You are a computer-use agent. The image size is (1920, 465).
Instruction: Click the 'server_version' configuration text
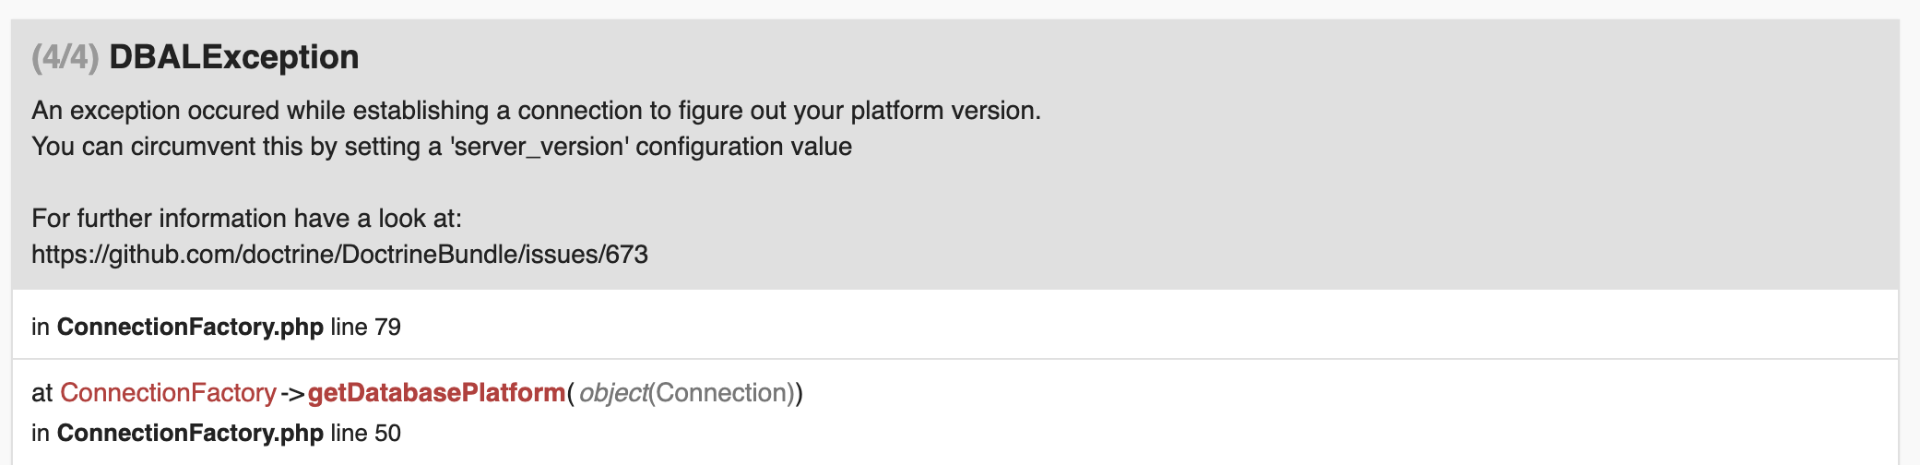(539, 147)
